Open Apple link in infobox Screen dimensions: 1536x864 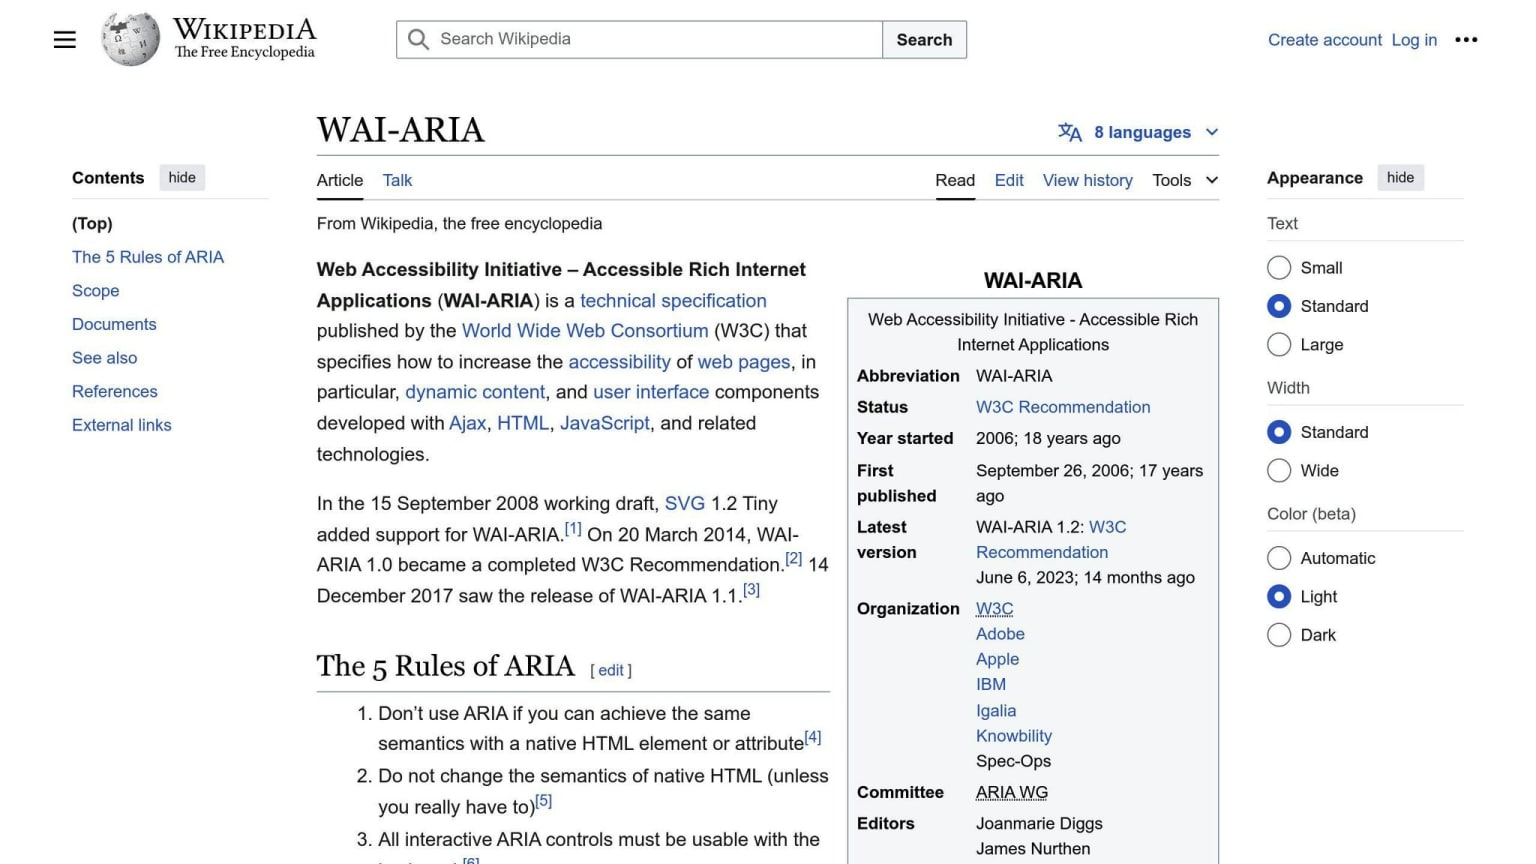point(997,659)
